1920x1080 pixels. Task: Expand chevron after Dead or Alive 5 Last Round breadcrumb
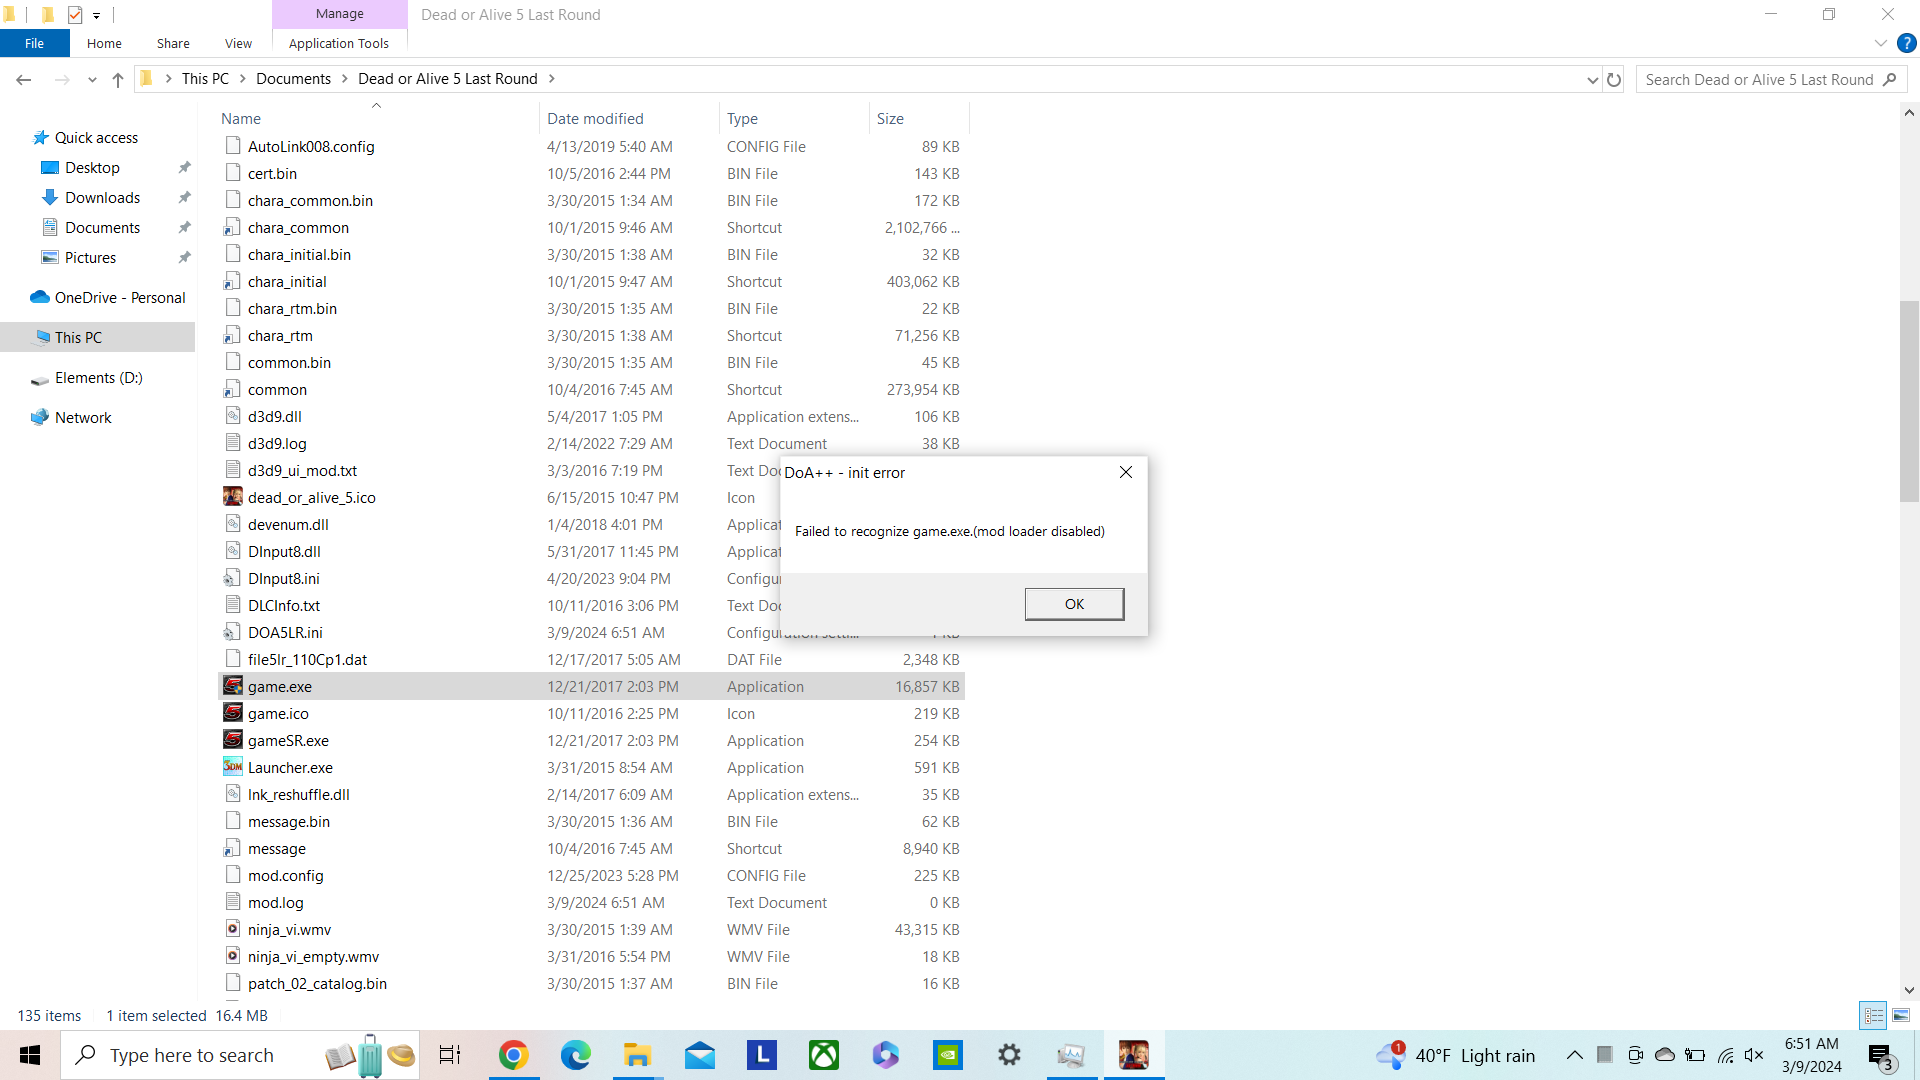[551, 79]
